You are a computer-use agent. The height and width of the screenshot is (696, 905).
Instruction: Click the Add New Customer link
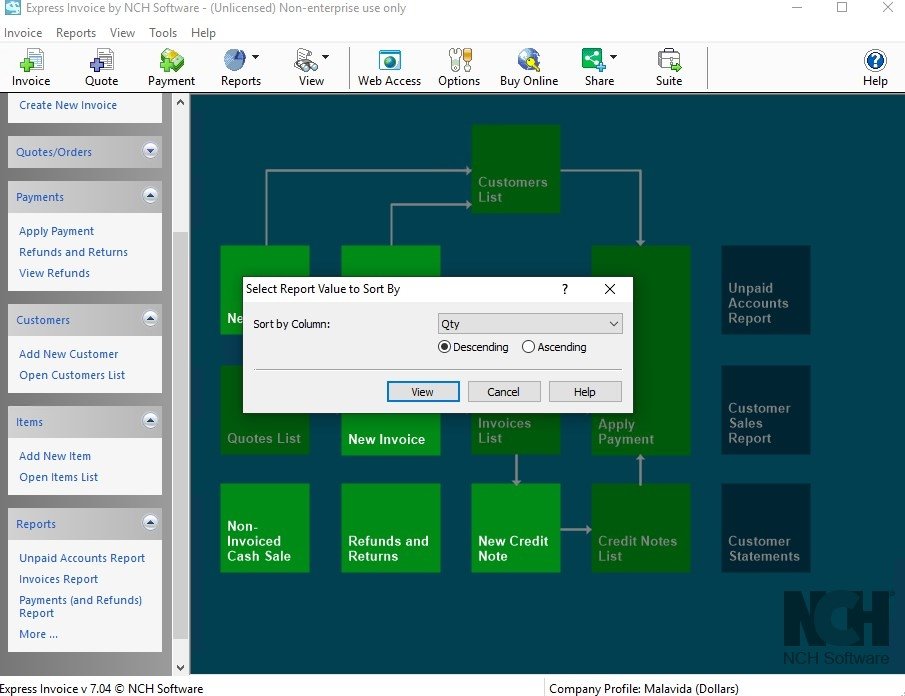[x=69, y=354]
